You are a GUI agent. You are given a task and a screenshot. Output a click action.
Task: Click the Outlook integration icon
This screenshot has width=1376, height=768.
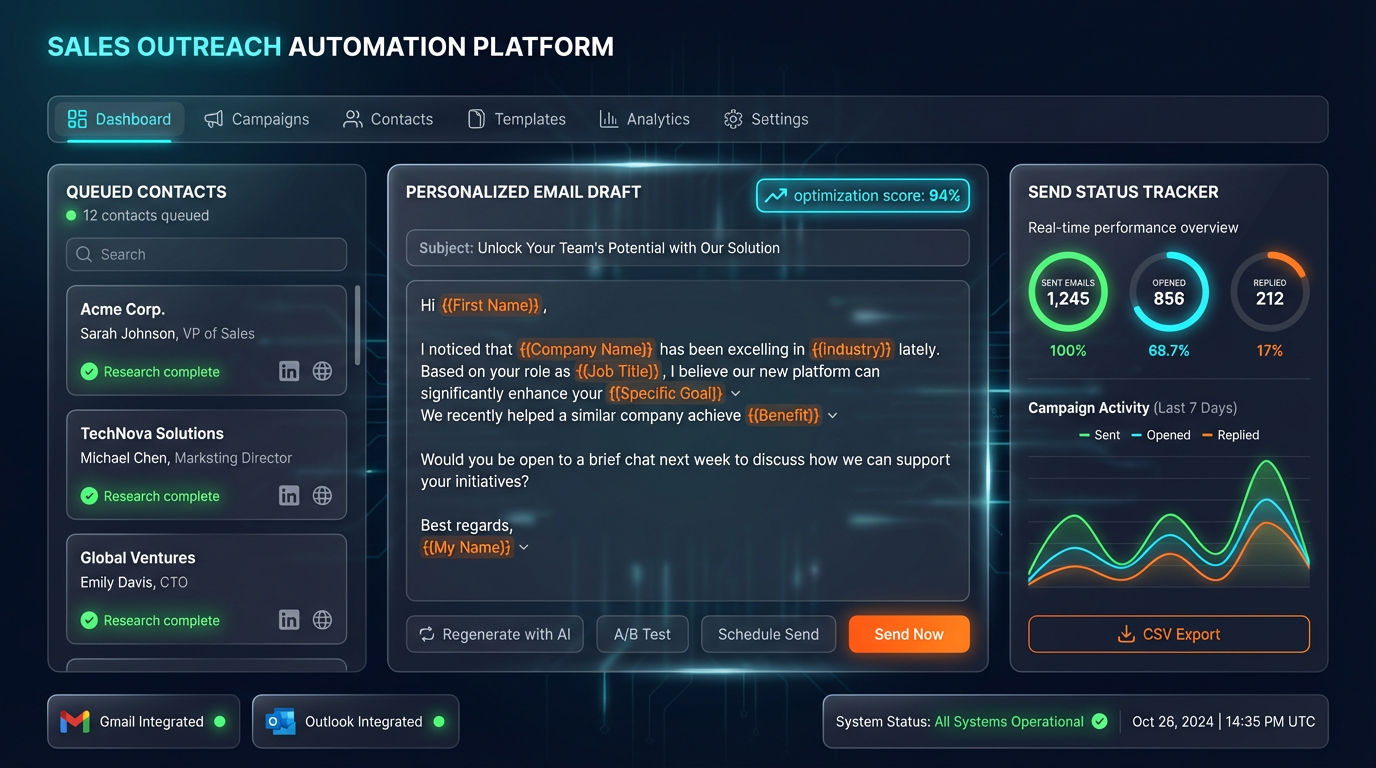tap(280, 721)
